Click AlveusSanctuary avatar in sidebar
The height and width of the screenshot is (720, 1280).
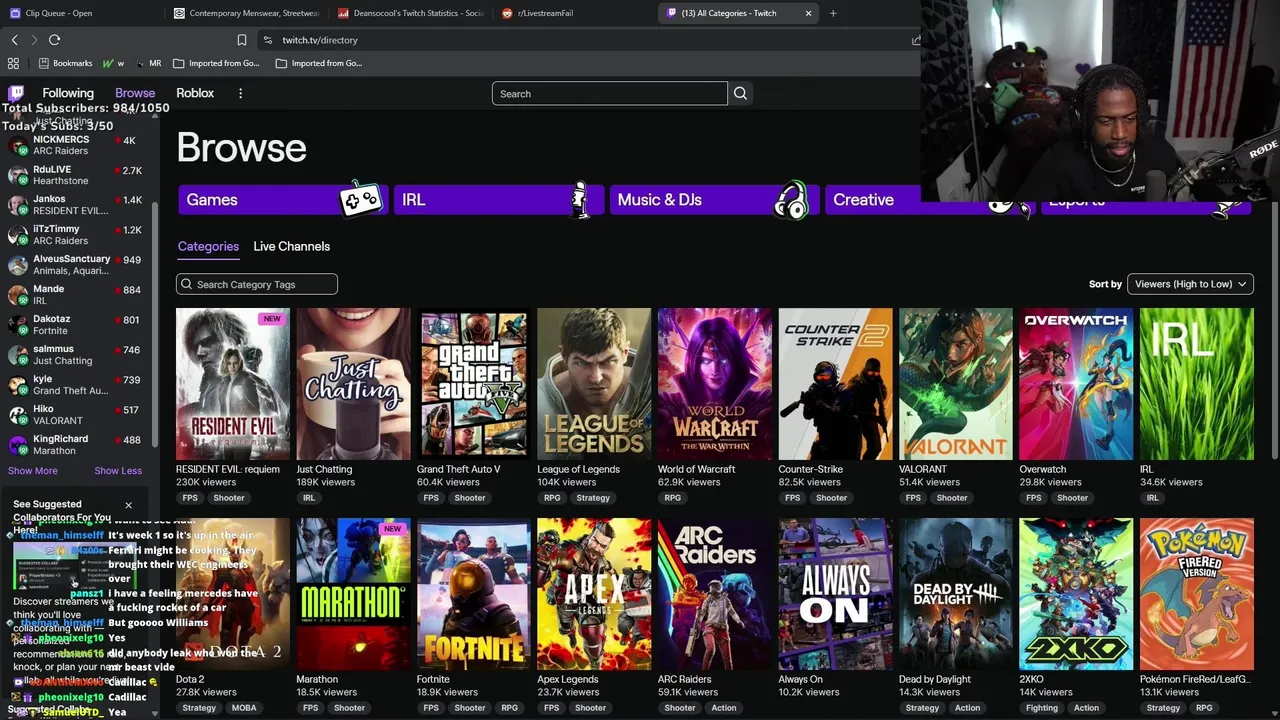(x=17, y=265)
